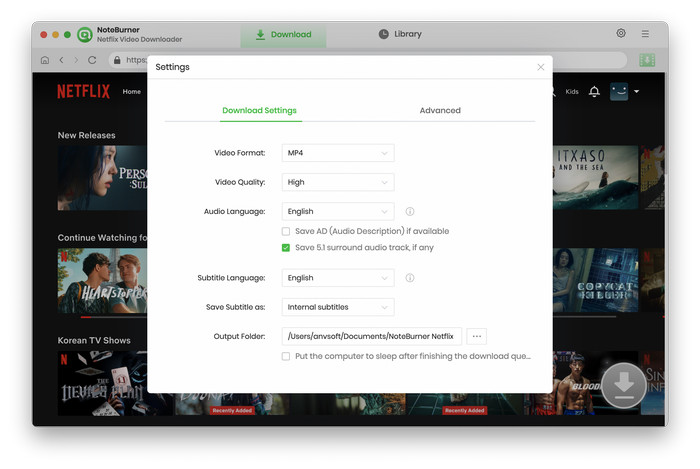700x469 pixels.
Task: Open the Subtitle Language dropdown
Action: tap(338, 278)
